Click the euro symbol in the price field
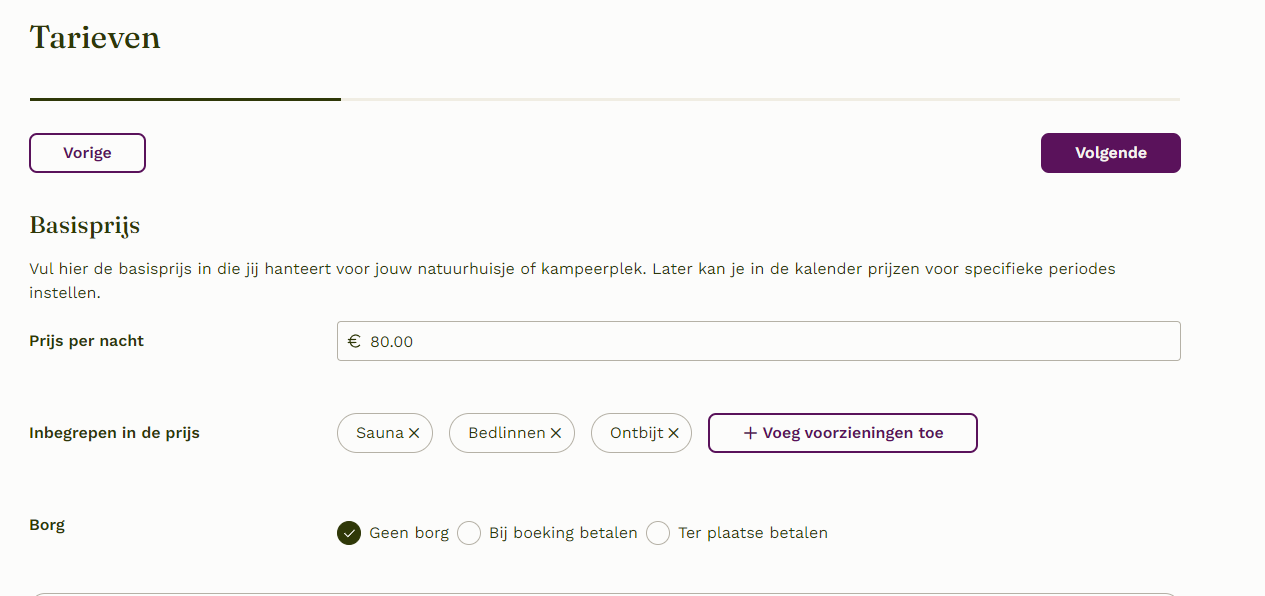Screen dimensions: 1265x596 tap(354, 341)
